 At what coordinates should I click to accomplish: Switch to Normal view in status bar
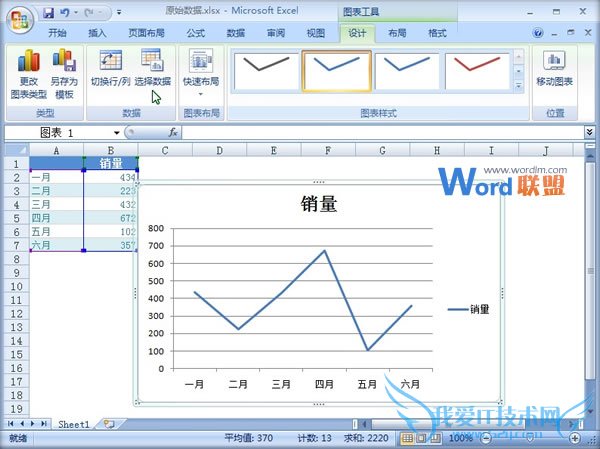[407, 438]
